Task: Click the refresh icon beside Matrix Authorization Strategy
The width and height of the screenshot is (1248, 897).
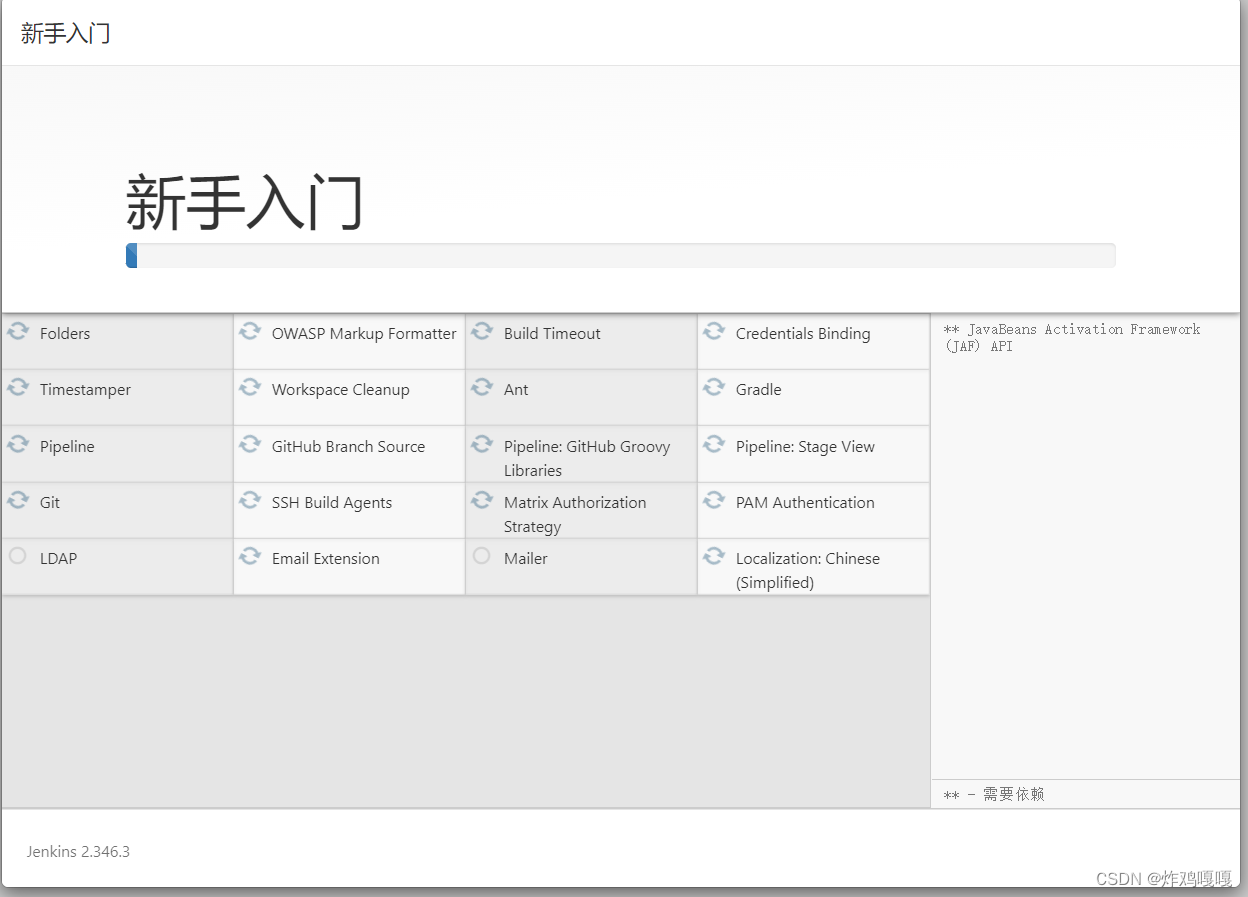Action: (482, 500)
